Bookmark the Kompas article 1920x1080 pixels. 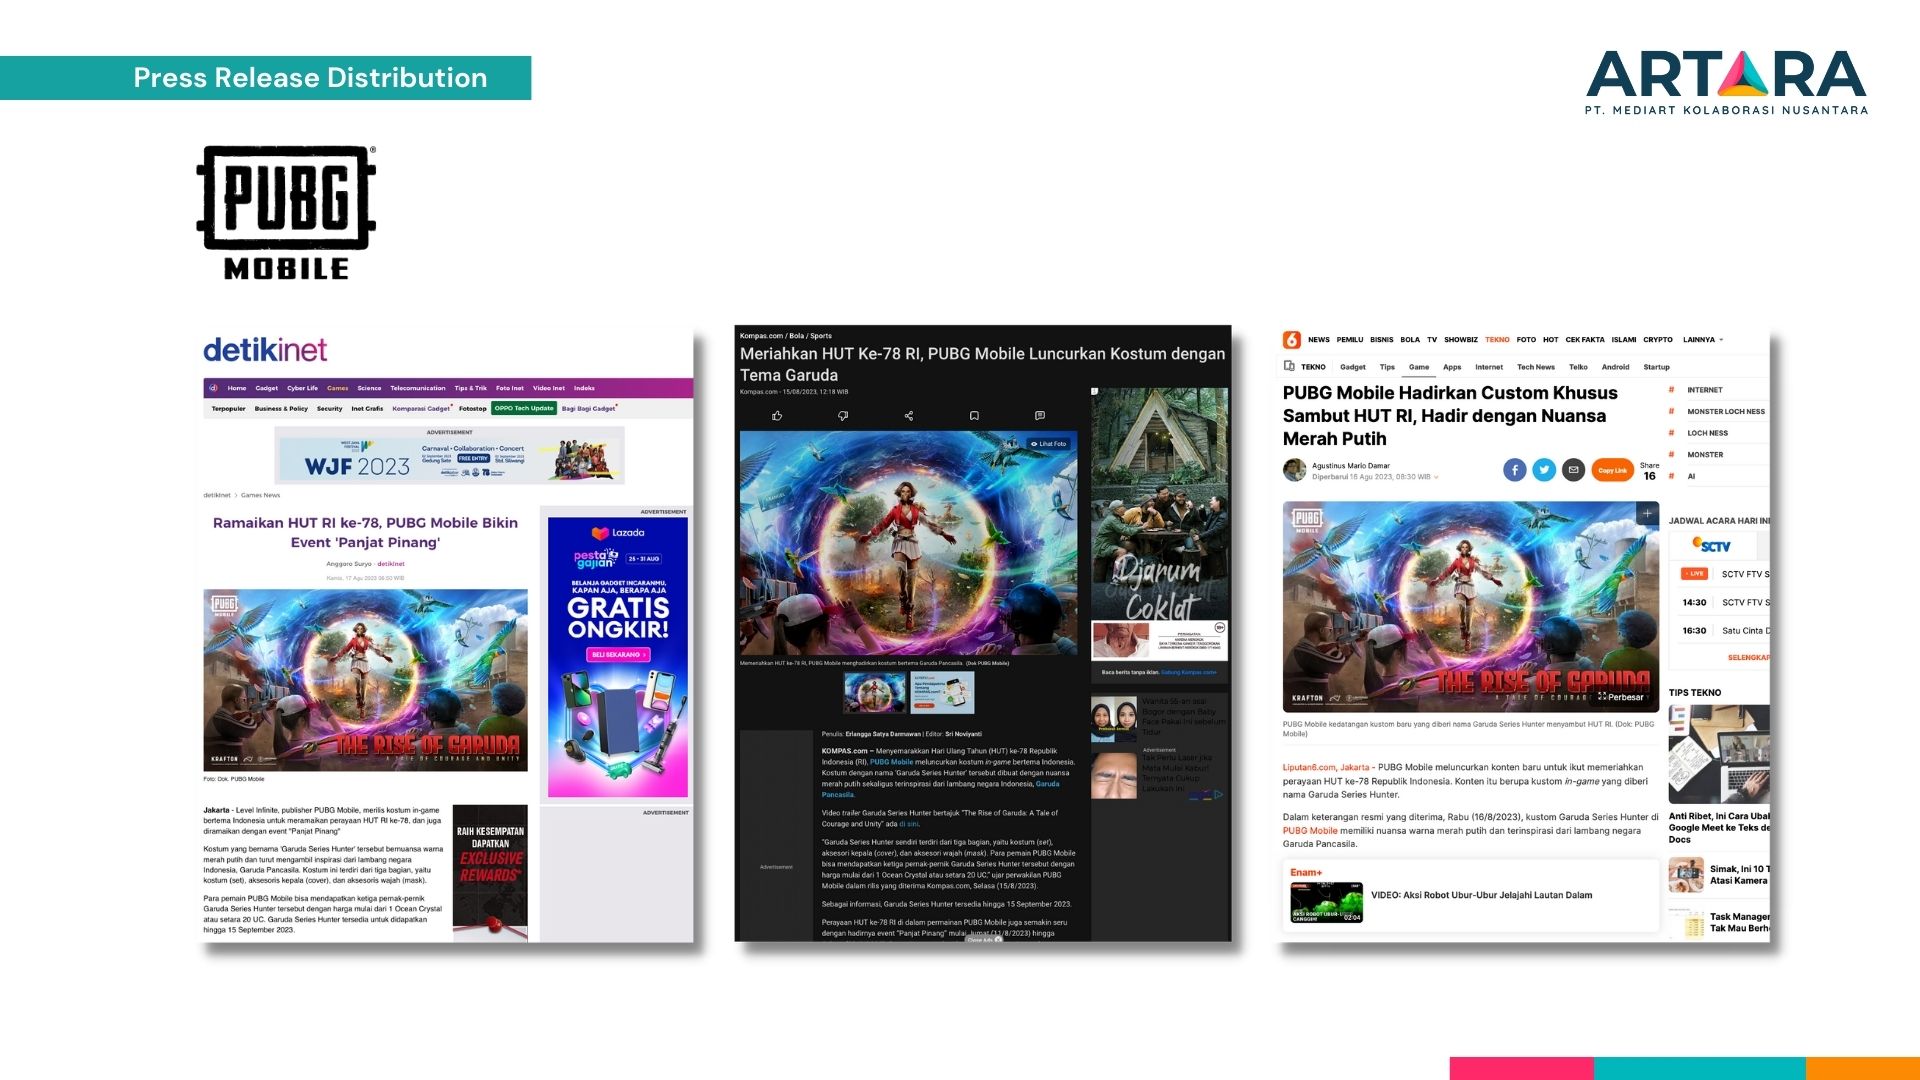coord(974,416)
